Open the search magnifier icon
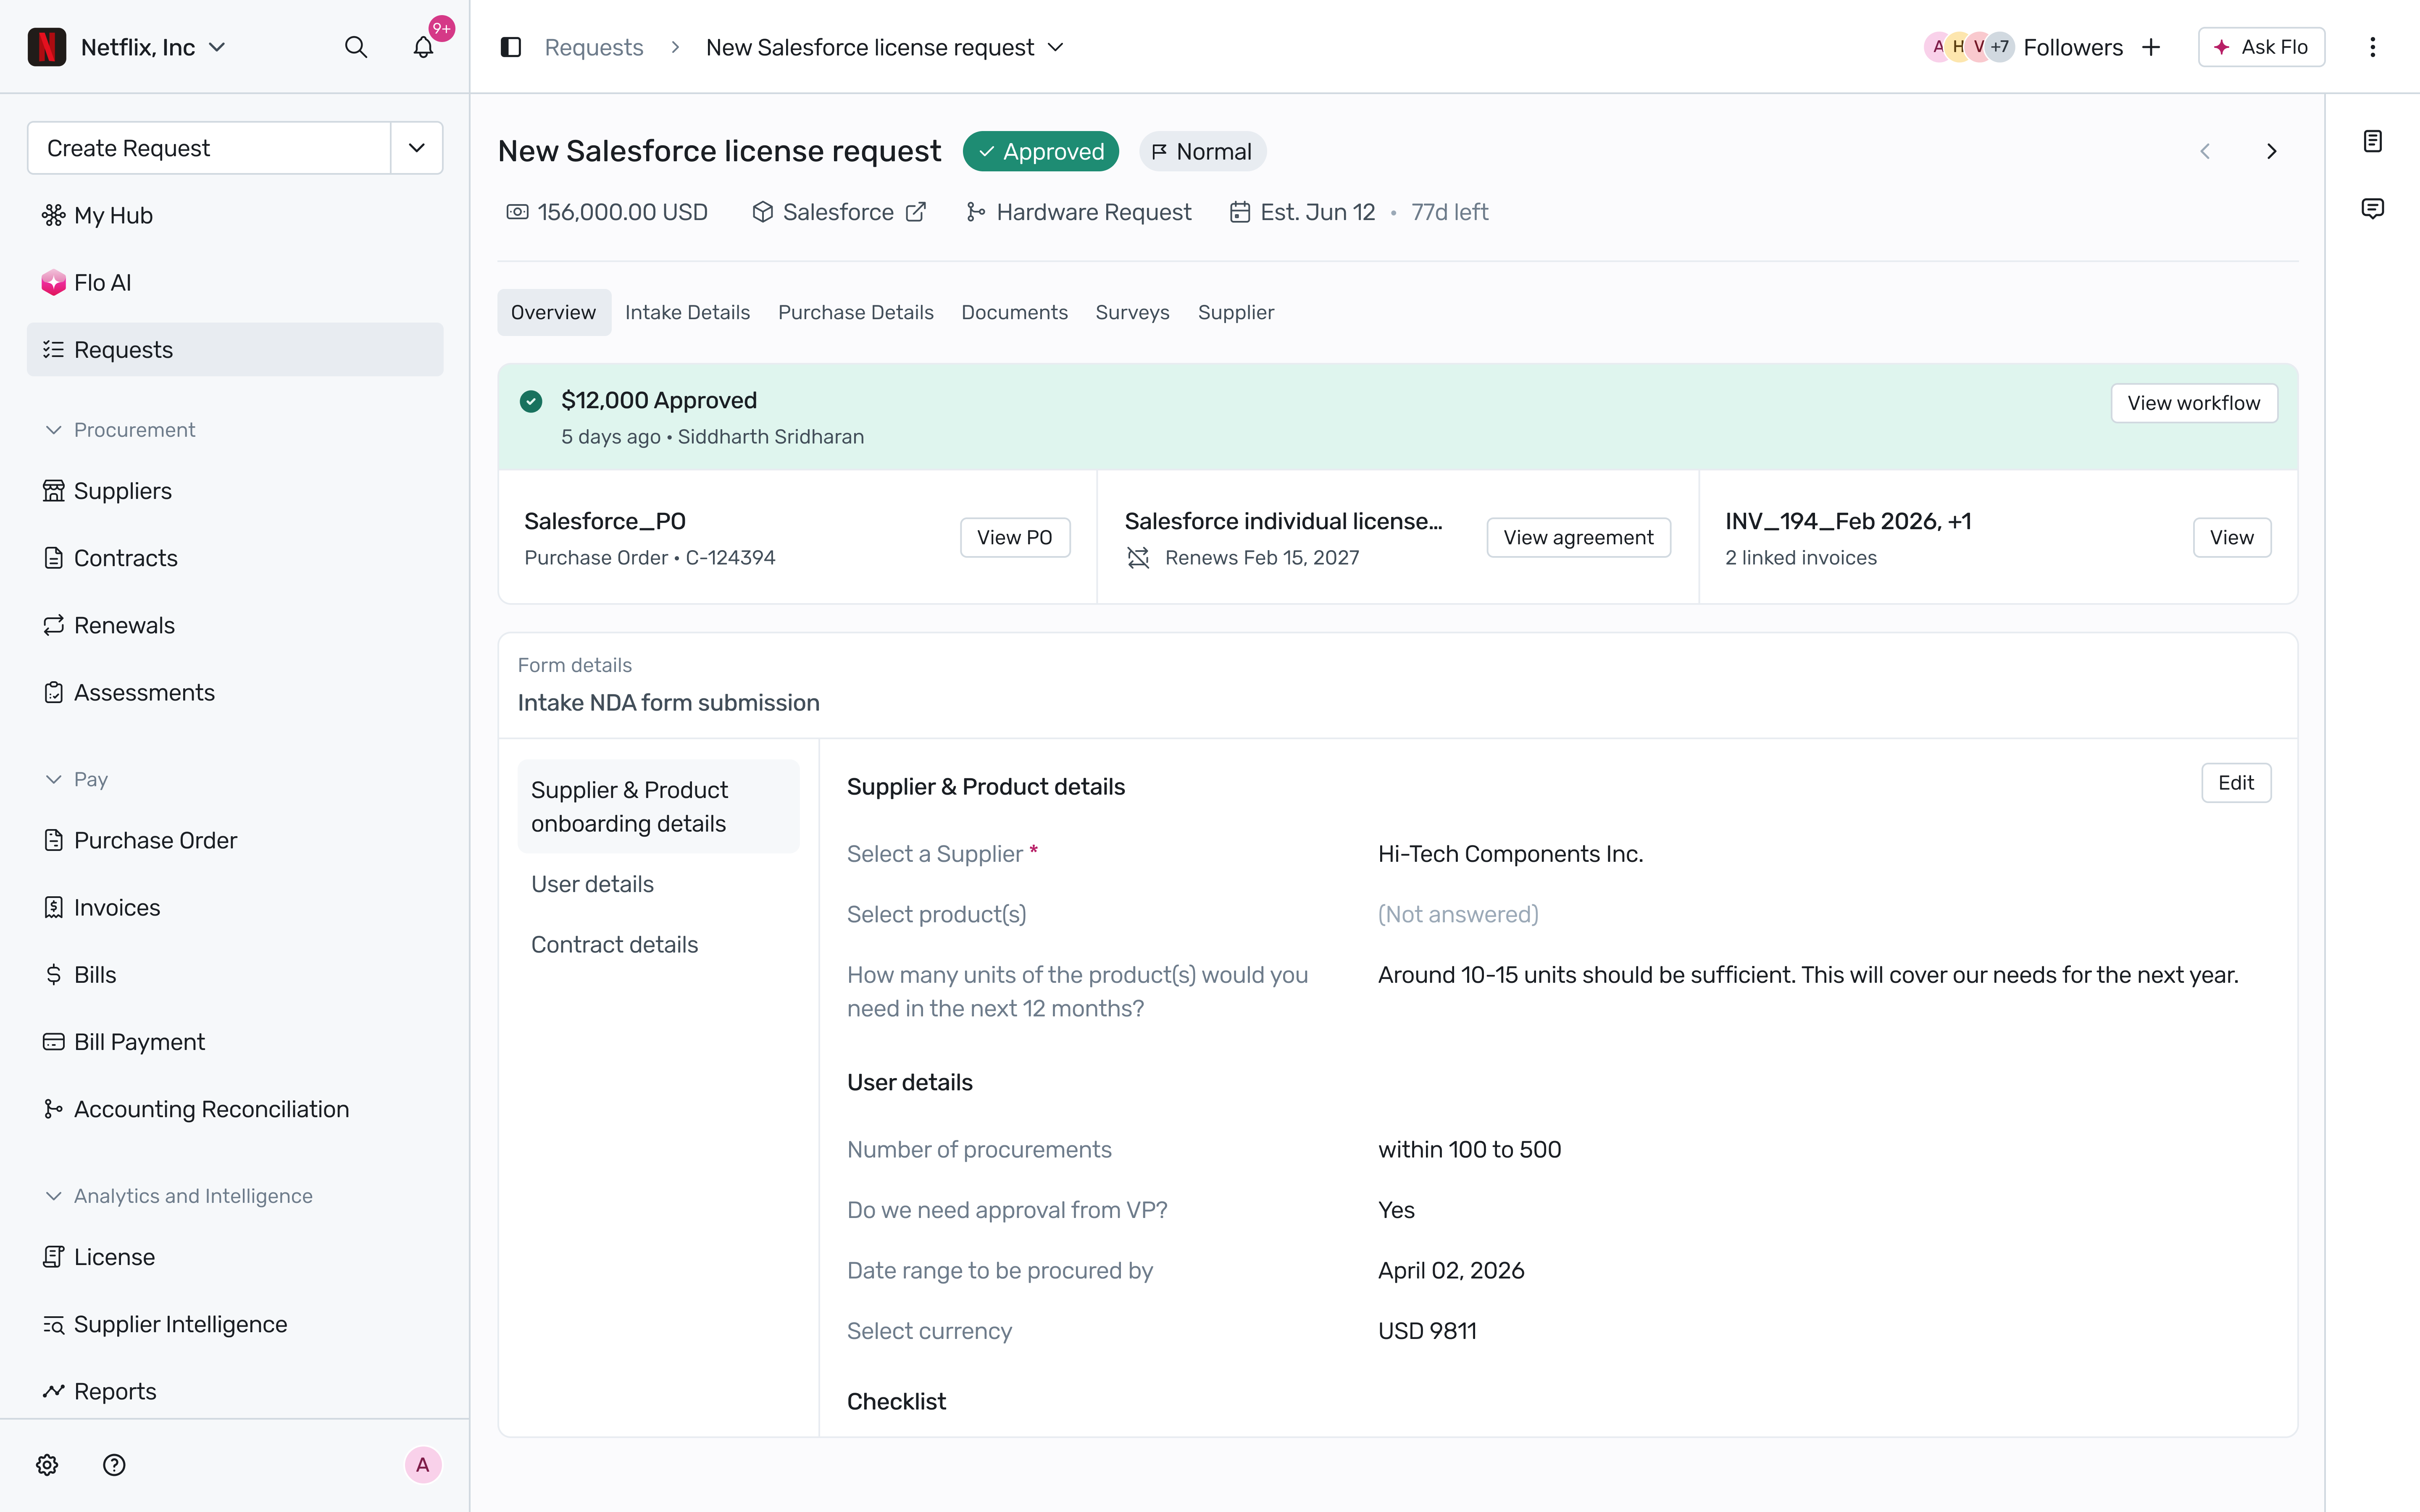Screen dimensions: 2420x1512 coord(355,47)
